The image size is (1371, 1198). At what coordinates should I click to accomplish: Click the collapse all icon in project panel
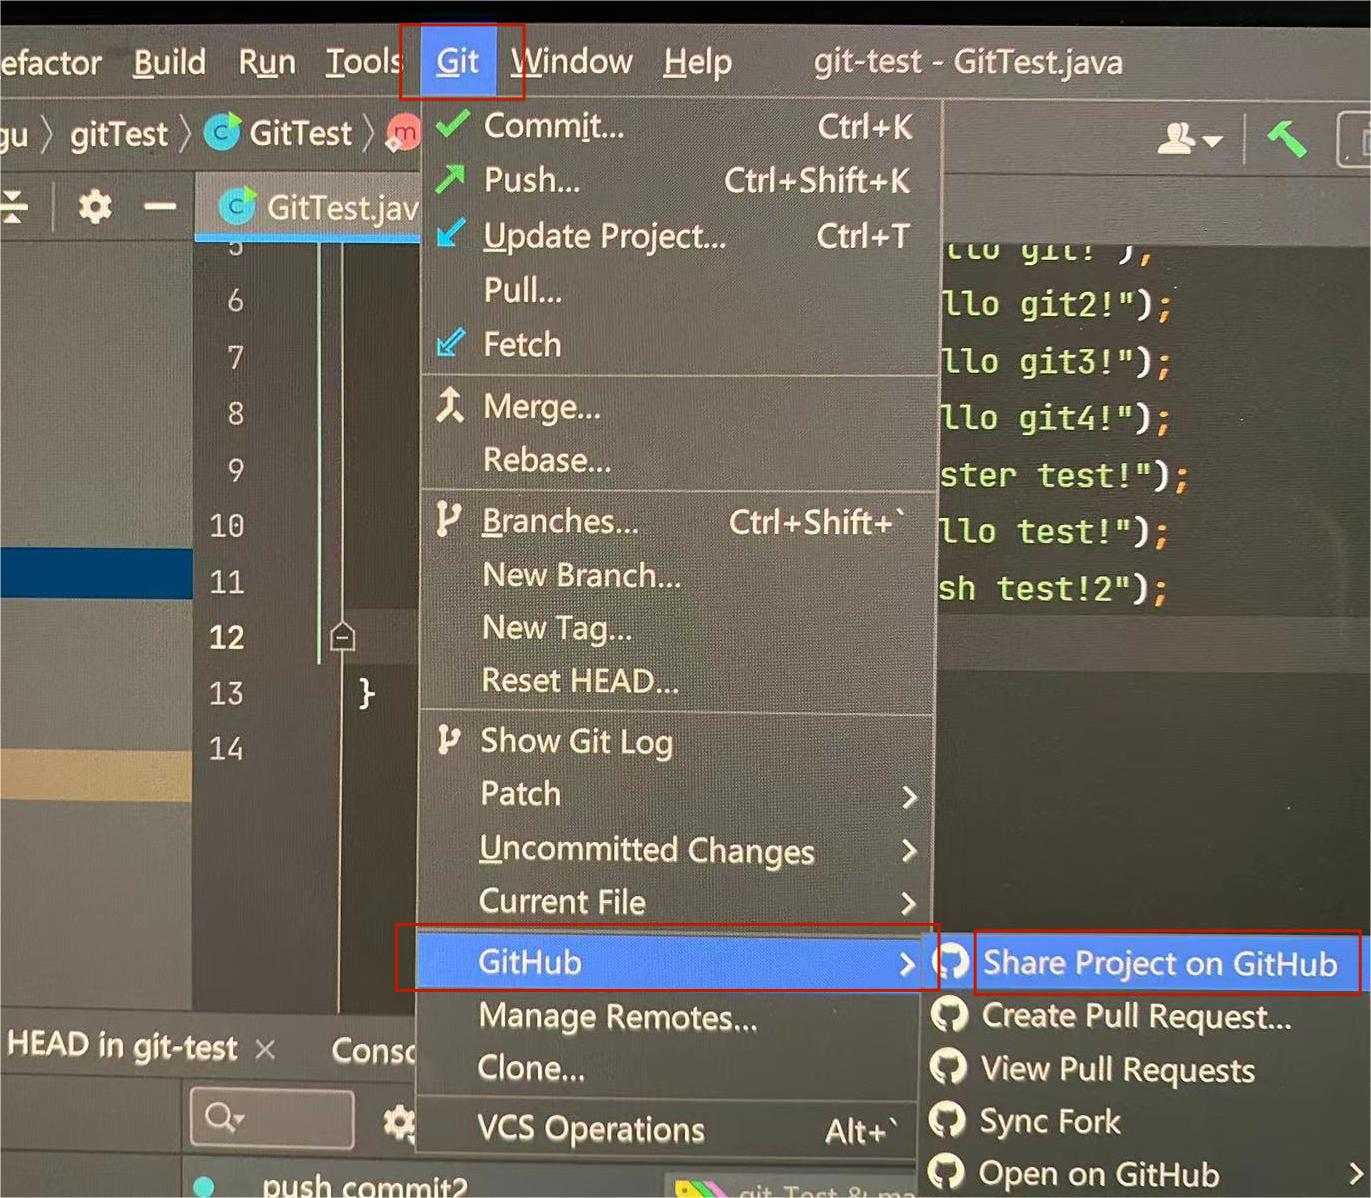(14, 207)
